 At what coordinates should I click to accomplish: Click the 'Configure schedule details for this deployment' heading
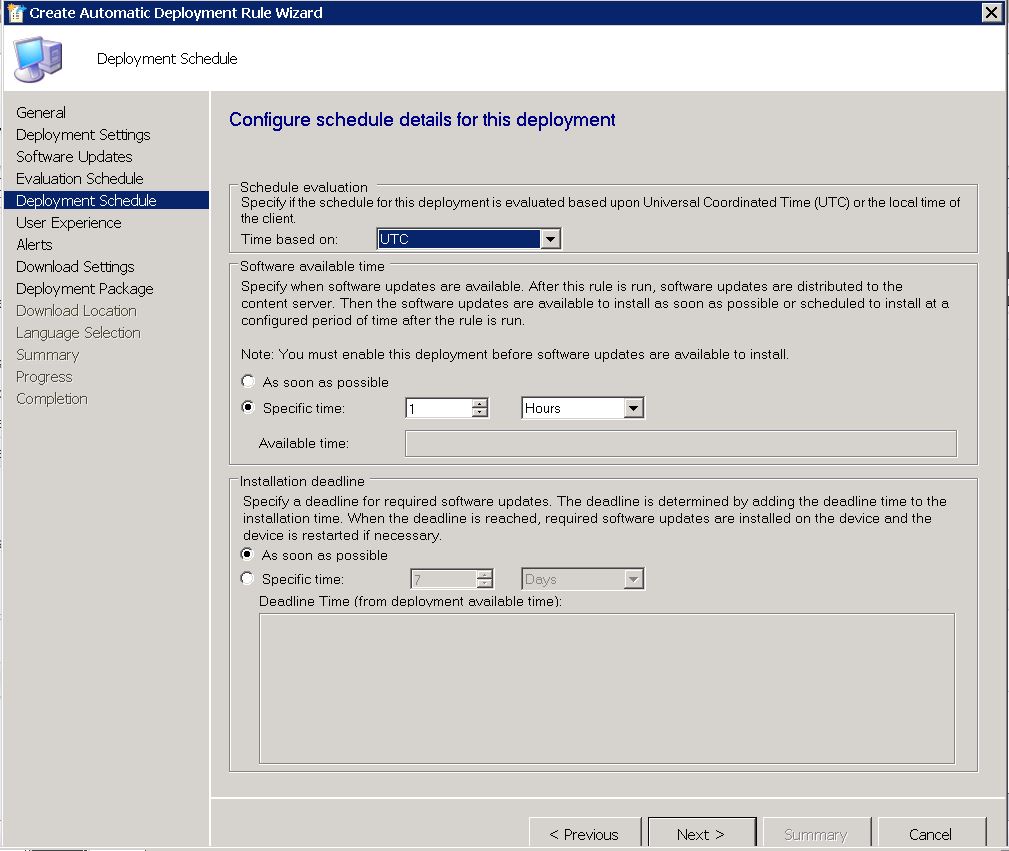click(x=422, y=120)
